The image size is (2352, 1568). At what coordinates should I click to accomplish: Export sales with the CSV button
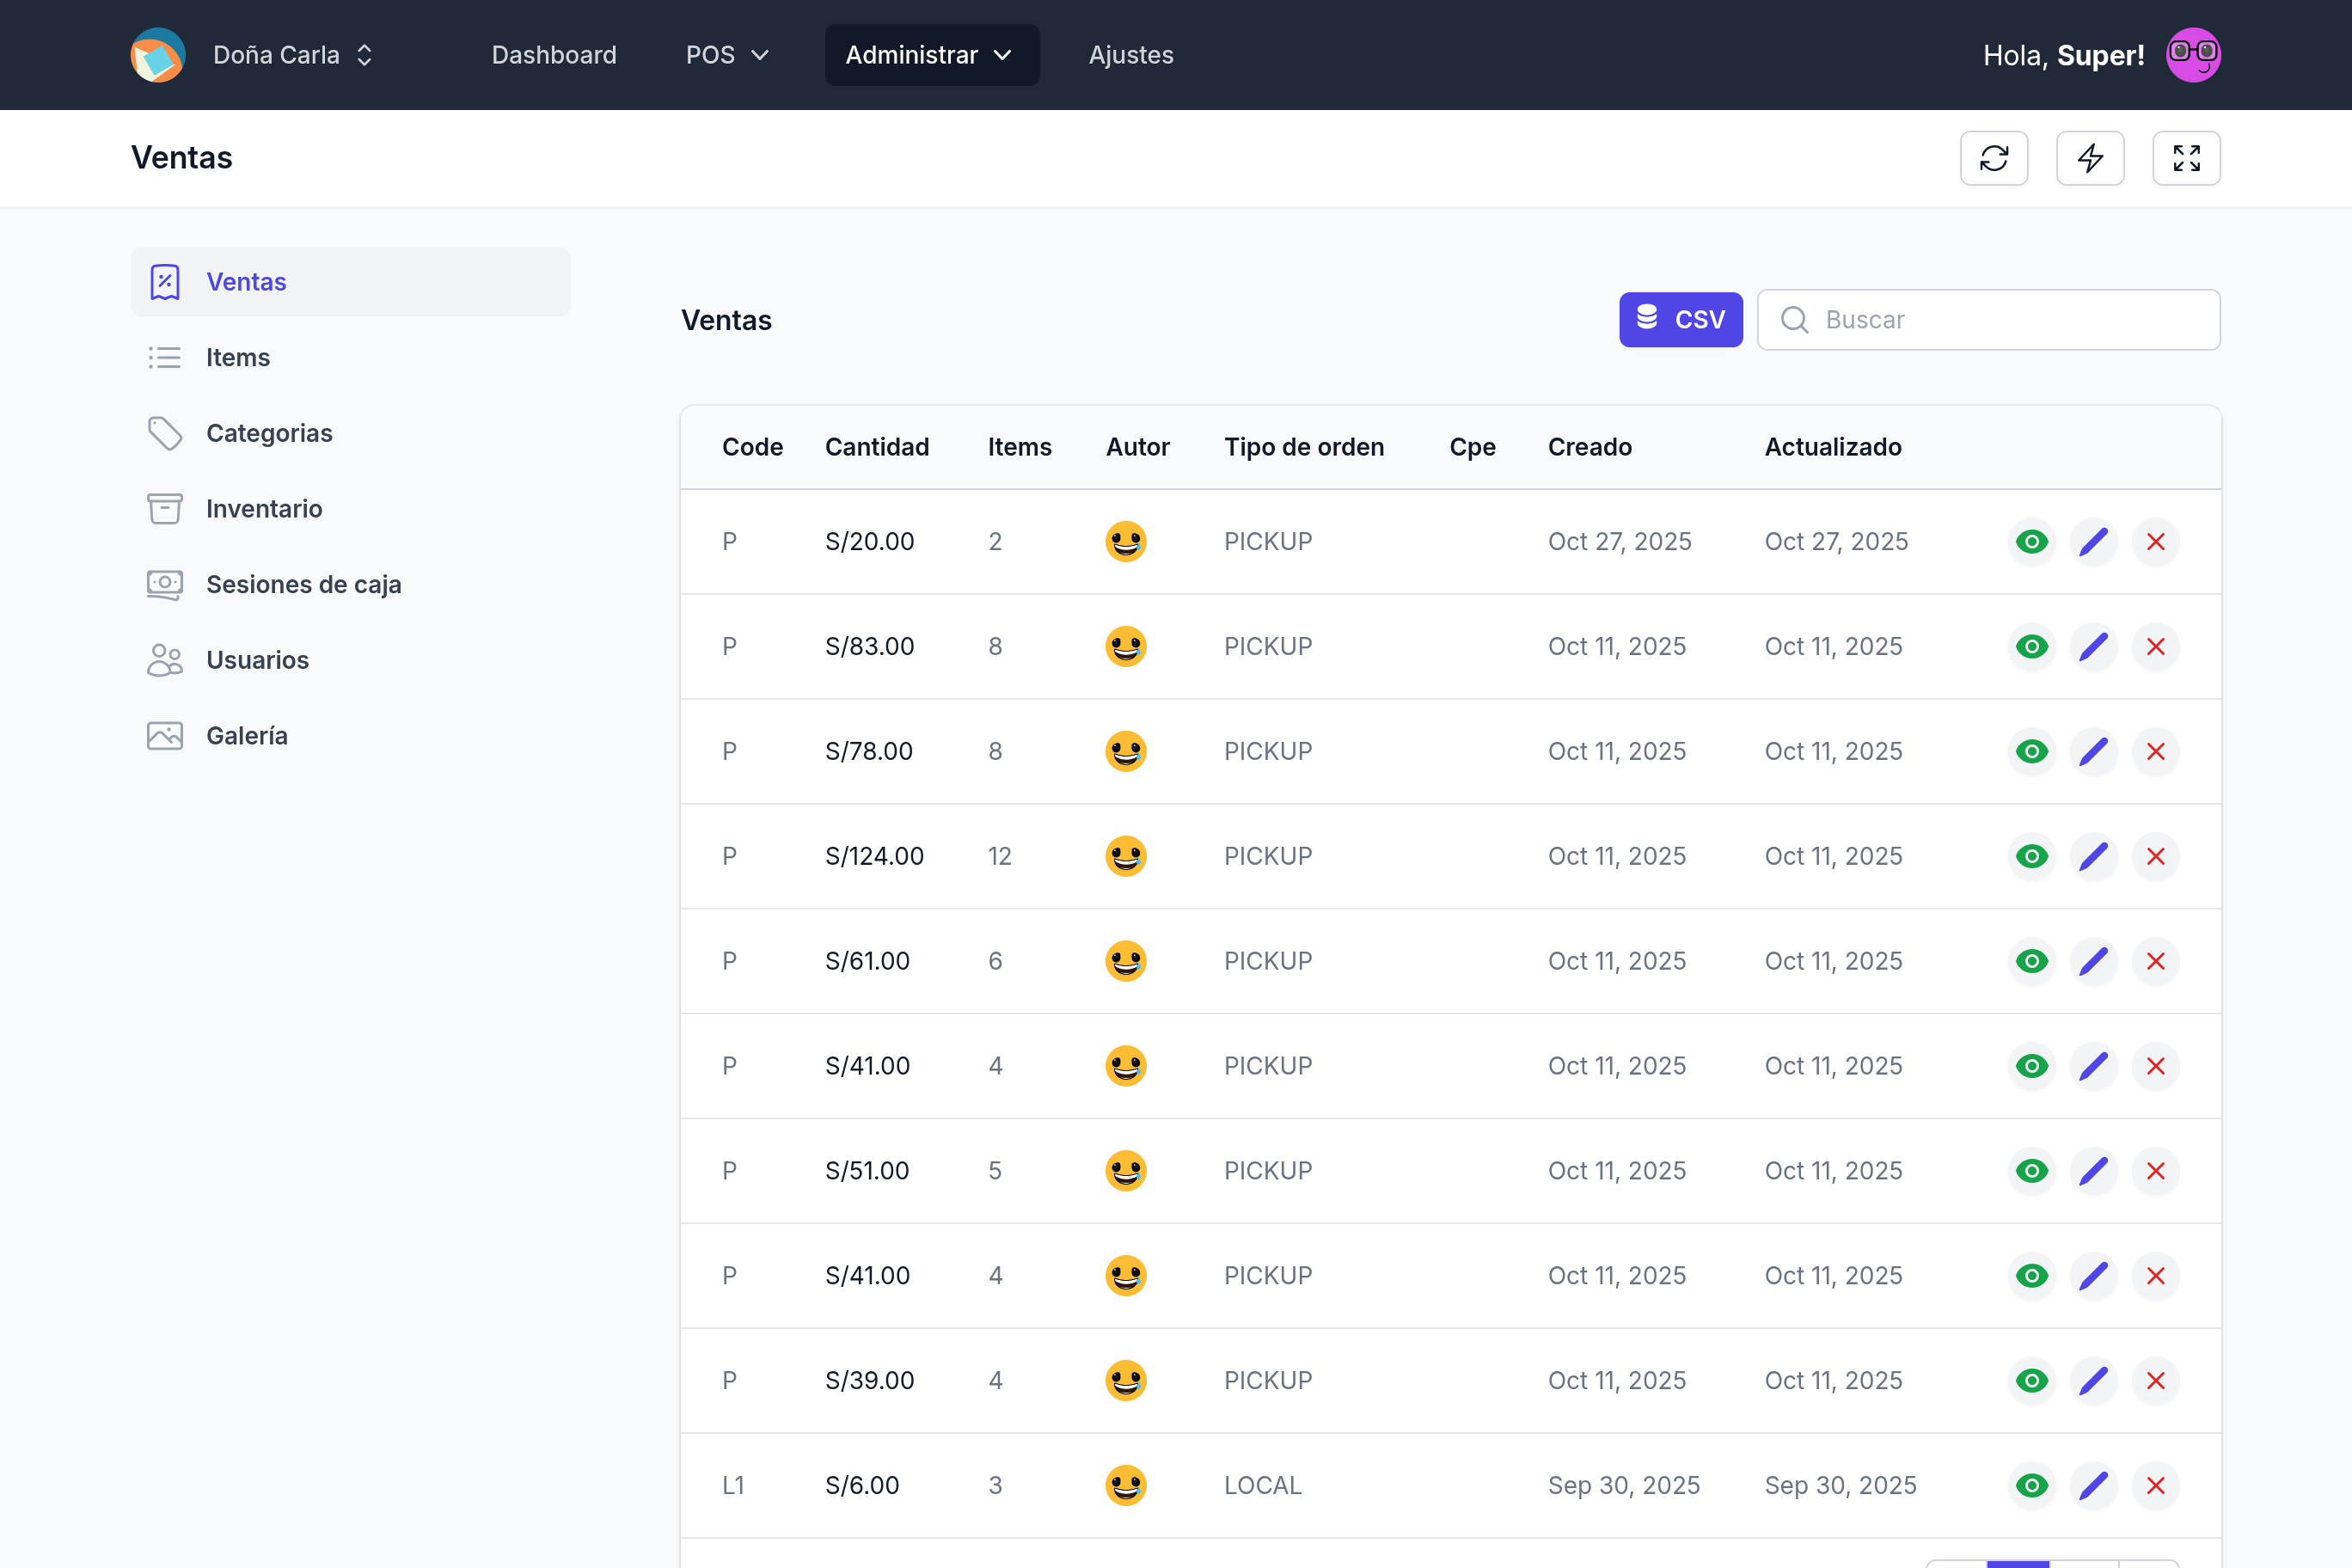tap(1681, 320)
